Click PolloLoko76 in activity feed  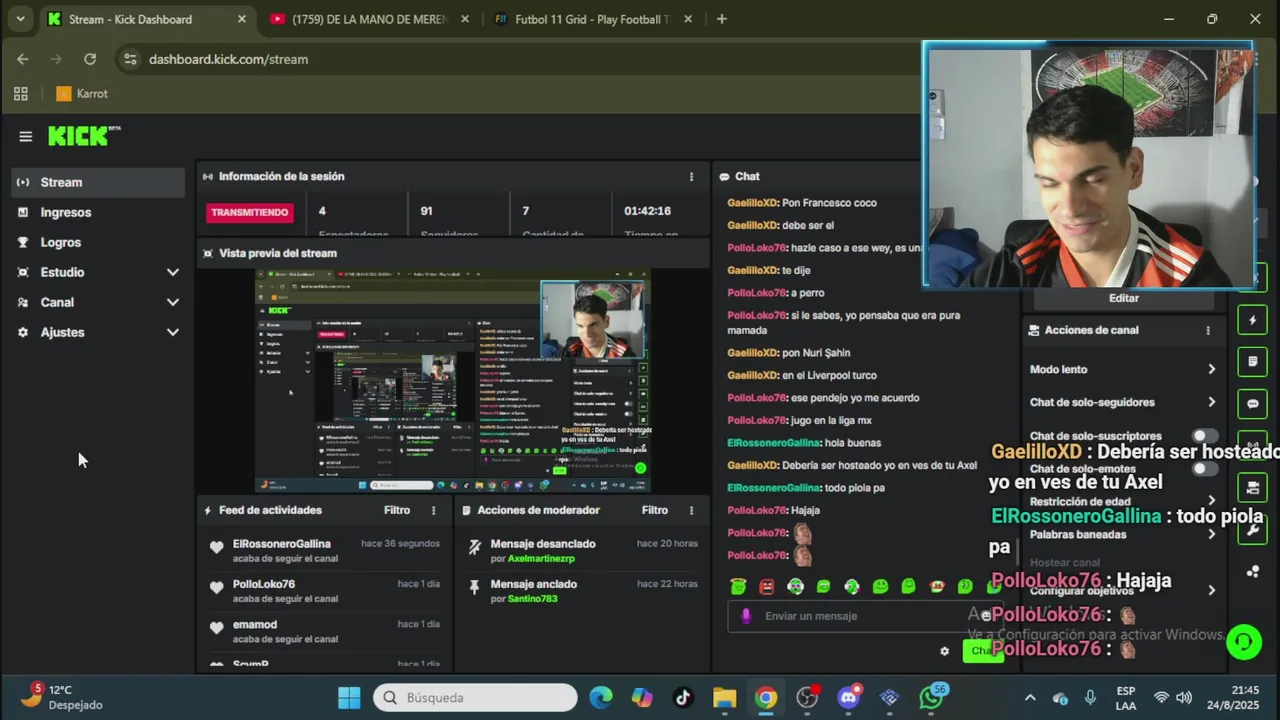[264, 584]
